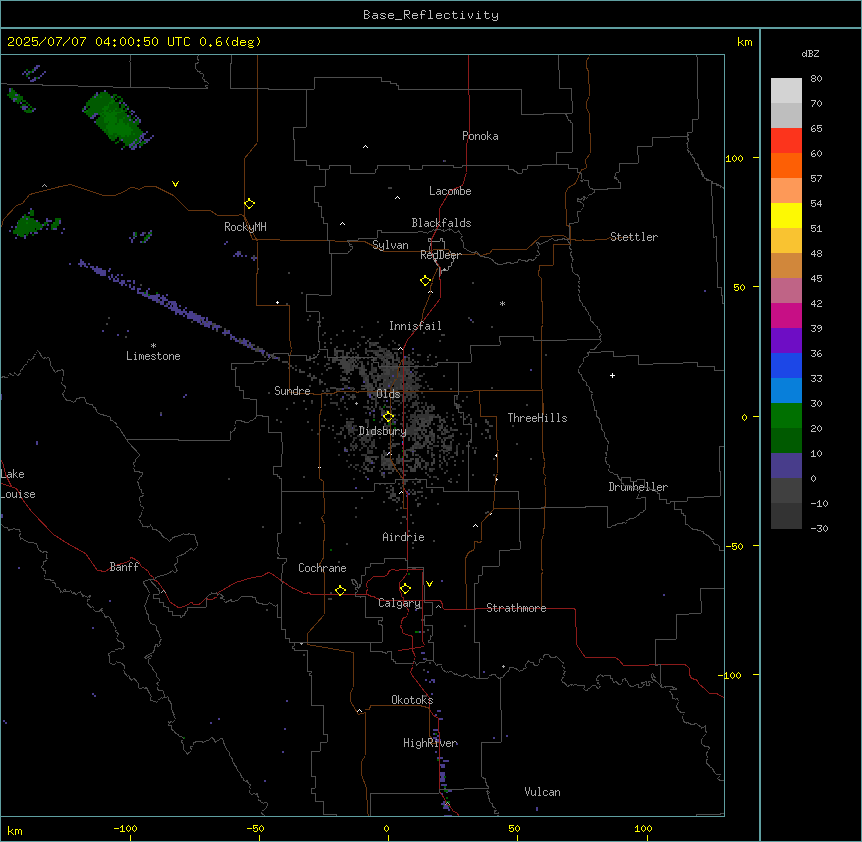Screen dimensions: 862x842
Task: Click the Lake Louise label
Action: pos(18,484)
